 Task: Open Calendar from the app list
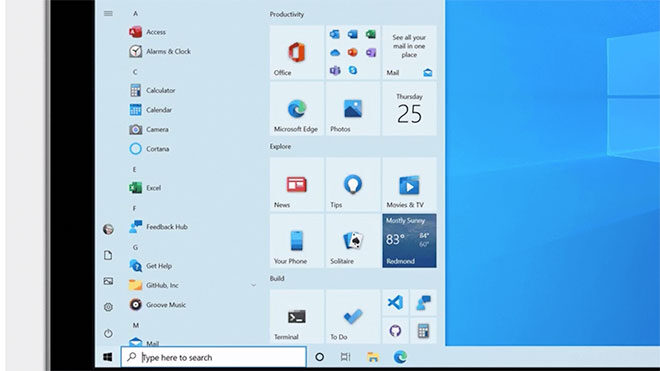click(x=150, y=110)
